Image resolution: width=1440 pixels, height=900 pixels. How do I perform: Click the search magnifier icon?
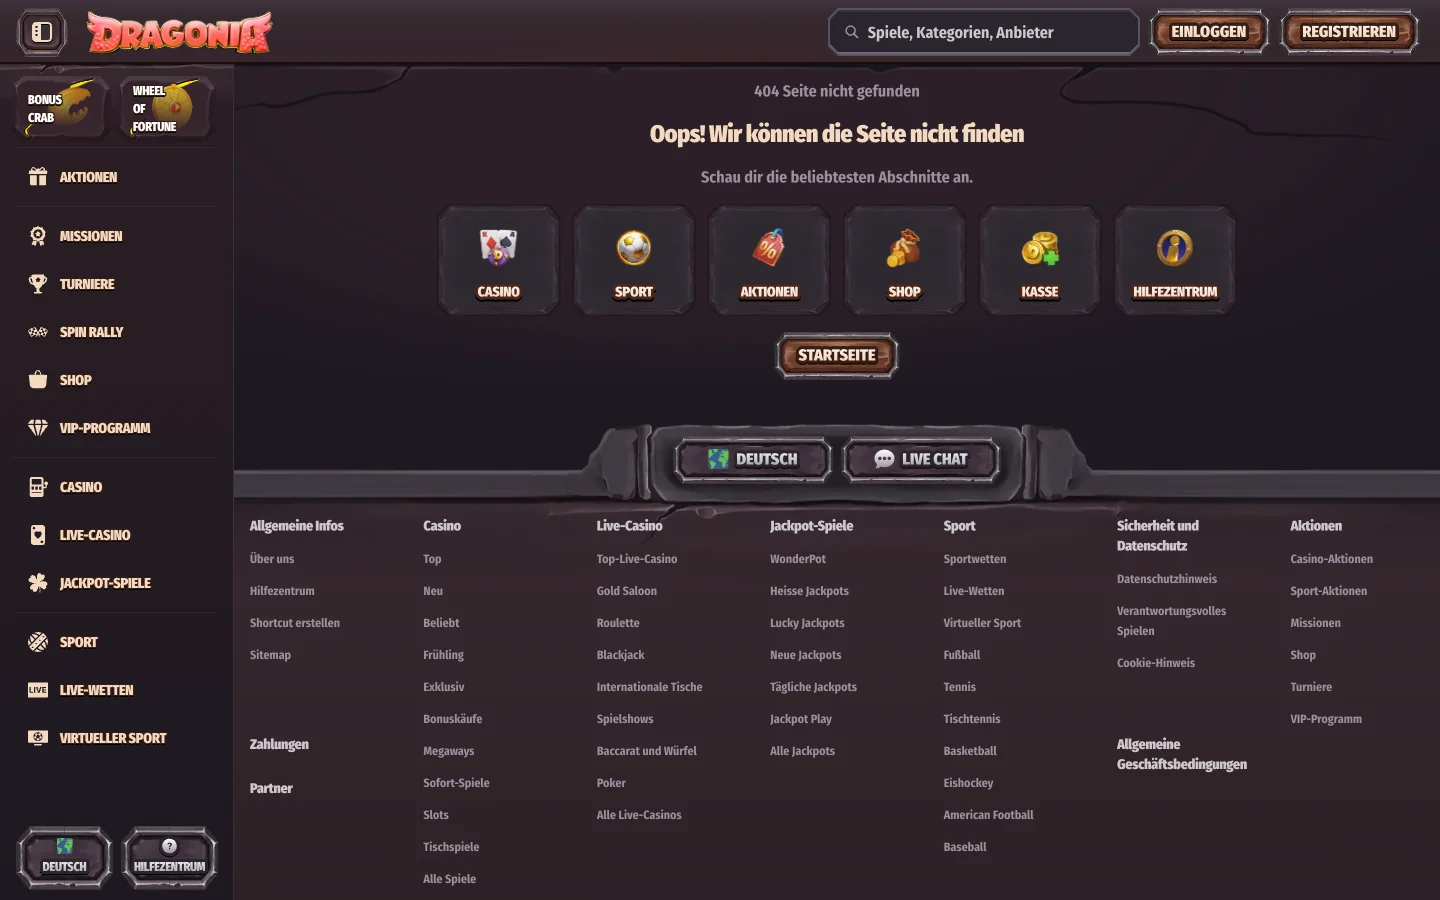coord(852,32)
